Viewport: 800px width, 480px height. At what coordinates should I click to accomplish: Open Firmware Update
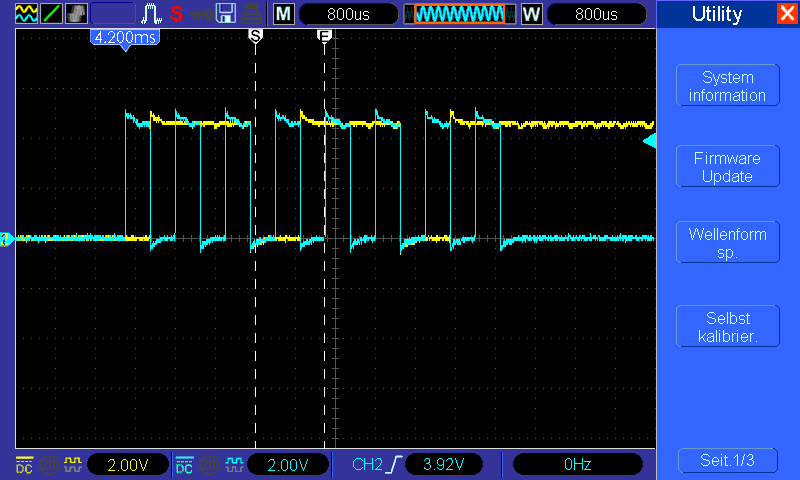point(728,166)
